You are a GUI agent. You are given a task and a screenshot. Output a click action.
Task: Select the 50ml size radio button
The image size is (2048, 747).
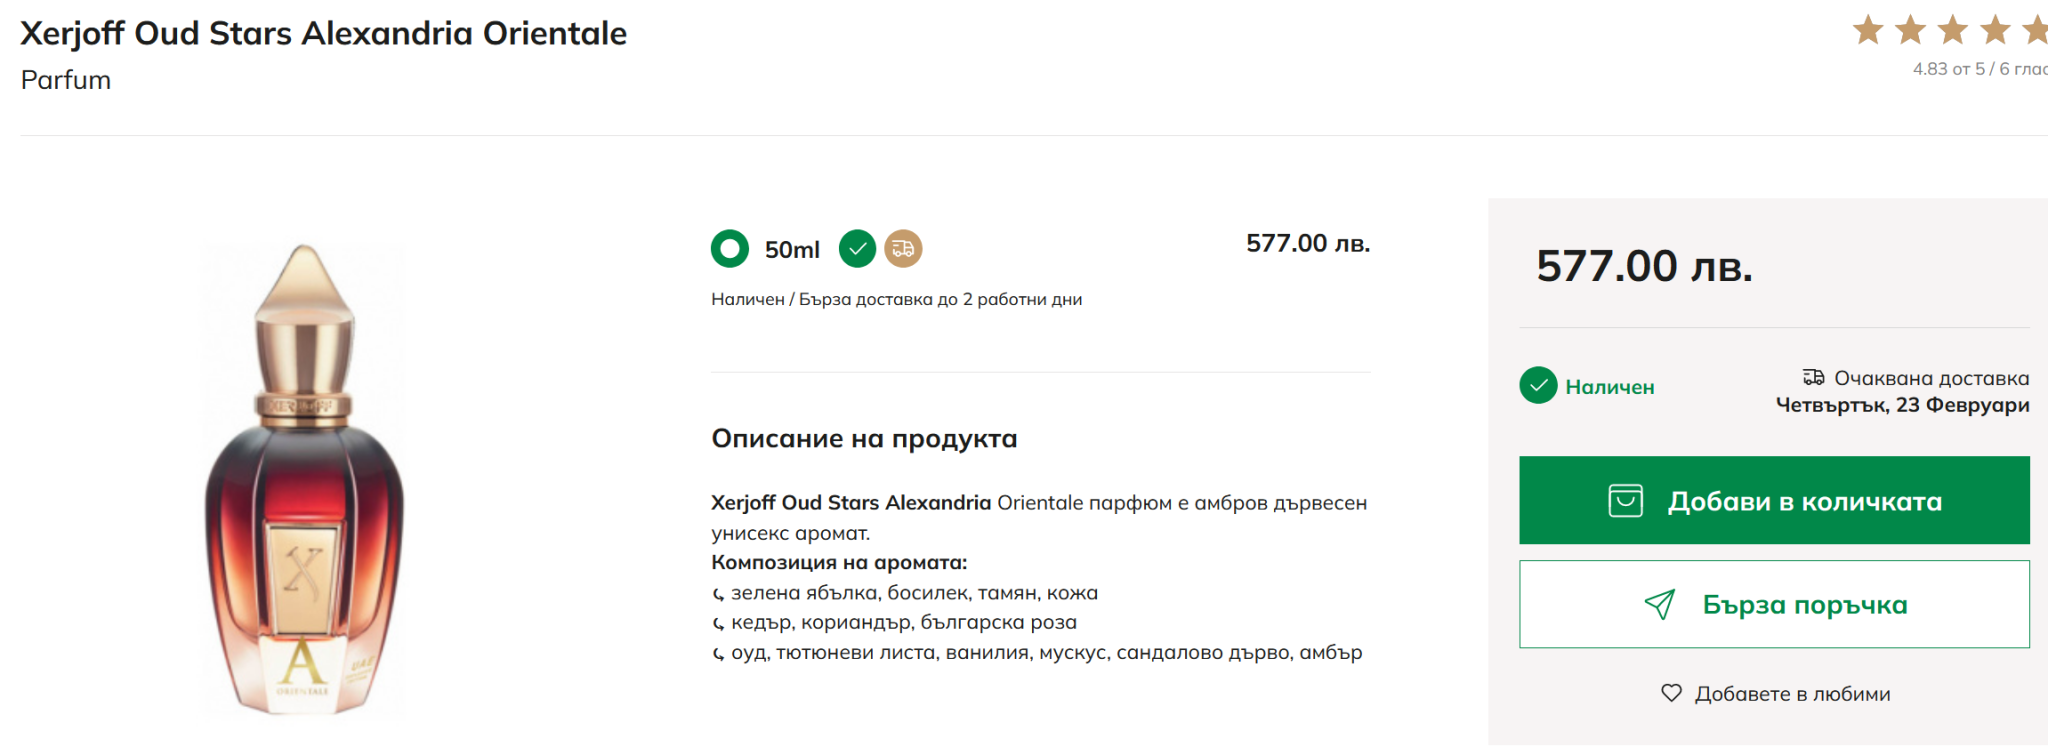pos(730,248)
